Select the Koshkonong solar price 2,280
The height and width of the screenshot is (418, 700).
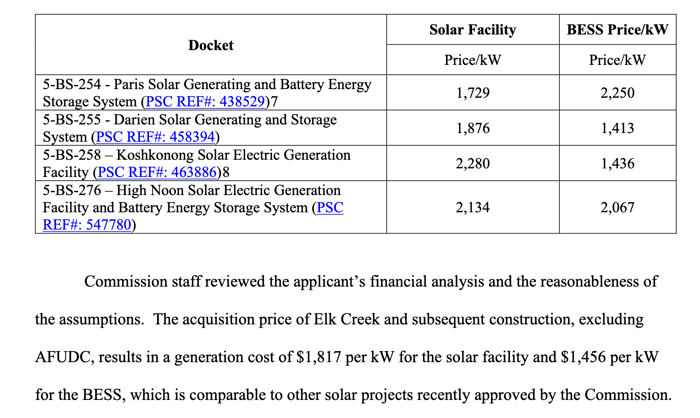[x=472, y=163]
